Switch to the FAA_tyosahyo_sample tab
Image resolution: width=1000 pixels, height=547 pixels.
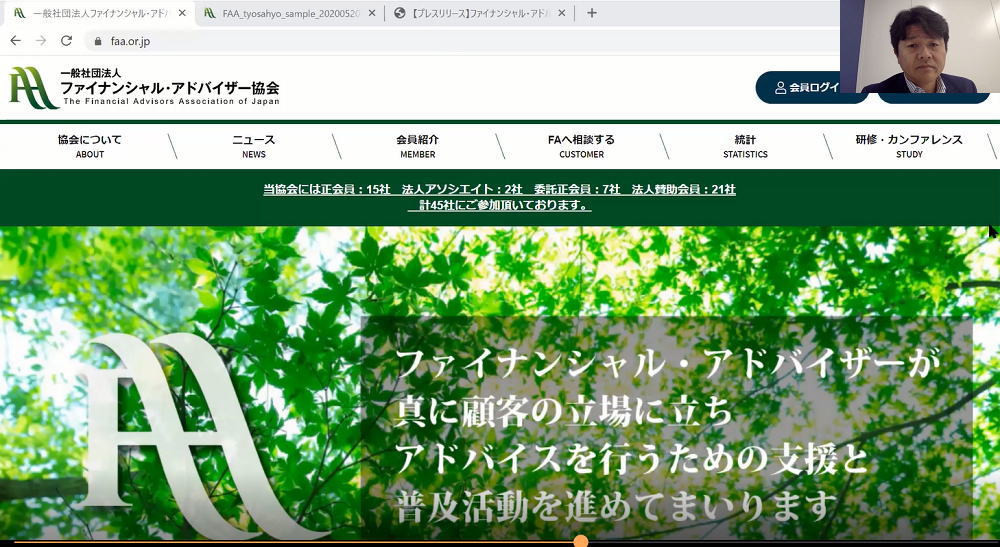click(x=290, y=13)
